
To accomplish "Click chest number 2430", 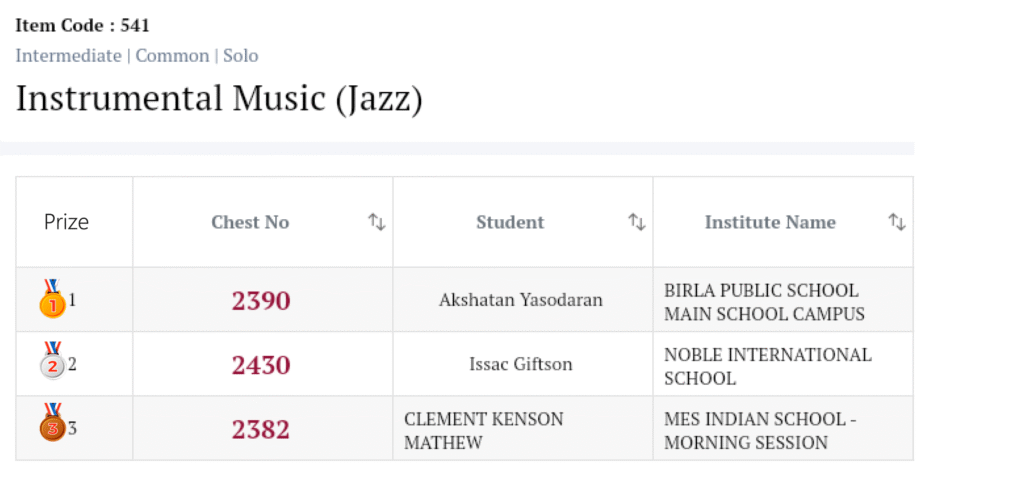I will coord(261,365).
